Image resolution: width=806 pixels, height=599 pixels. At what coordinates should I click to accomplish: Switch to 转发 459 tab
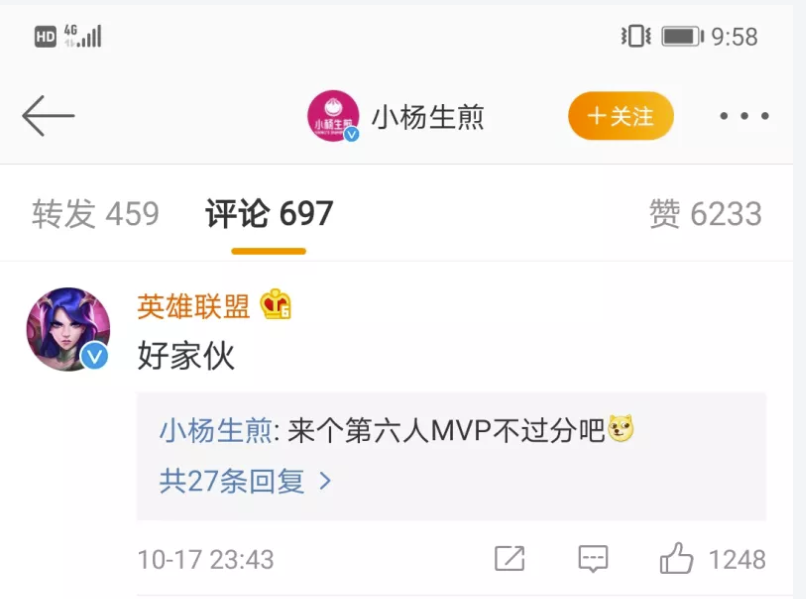96,213
